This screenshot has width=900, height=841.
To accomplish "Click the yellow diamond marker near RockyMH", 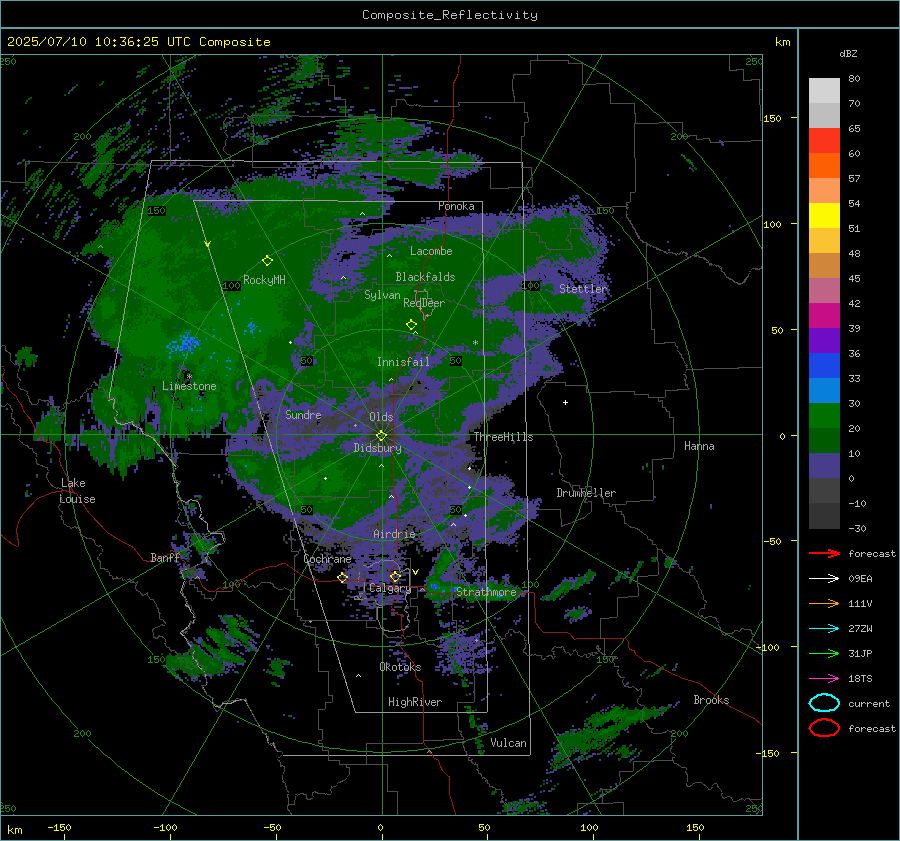I will click(267, 261).
